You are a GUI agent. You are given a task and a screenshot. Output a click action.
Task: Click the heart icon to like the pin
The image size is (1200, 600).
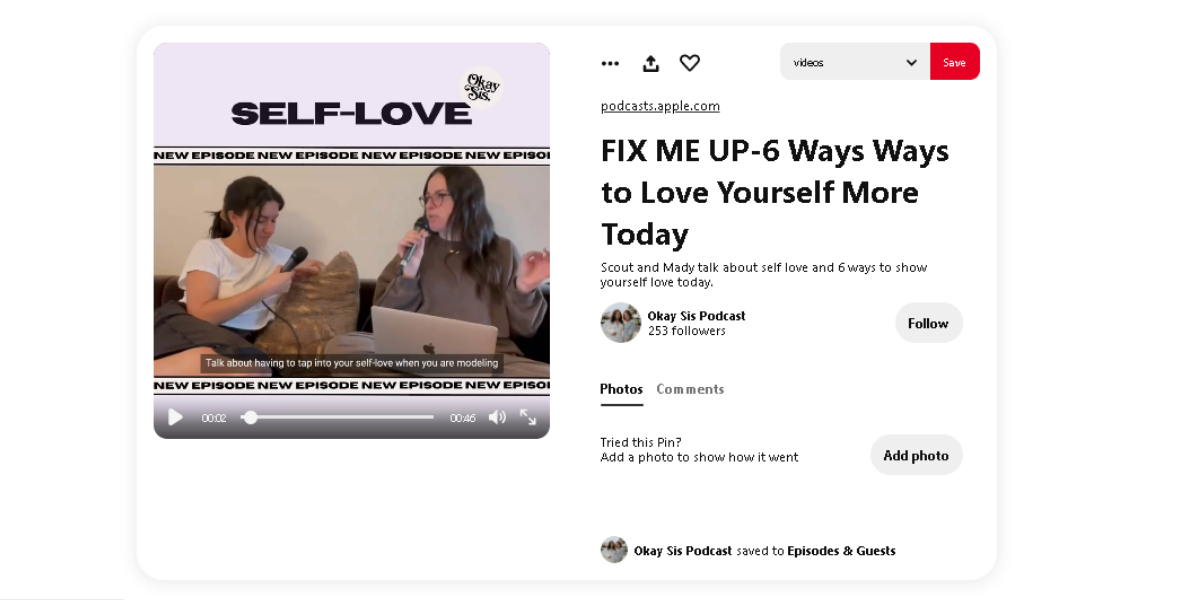[x=690, y=63]
